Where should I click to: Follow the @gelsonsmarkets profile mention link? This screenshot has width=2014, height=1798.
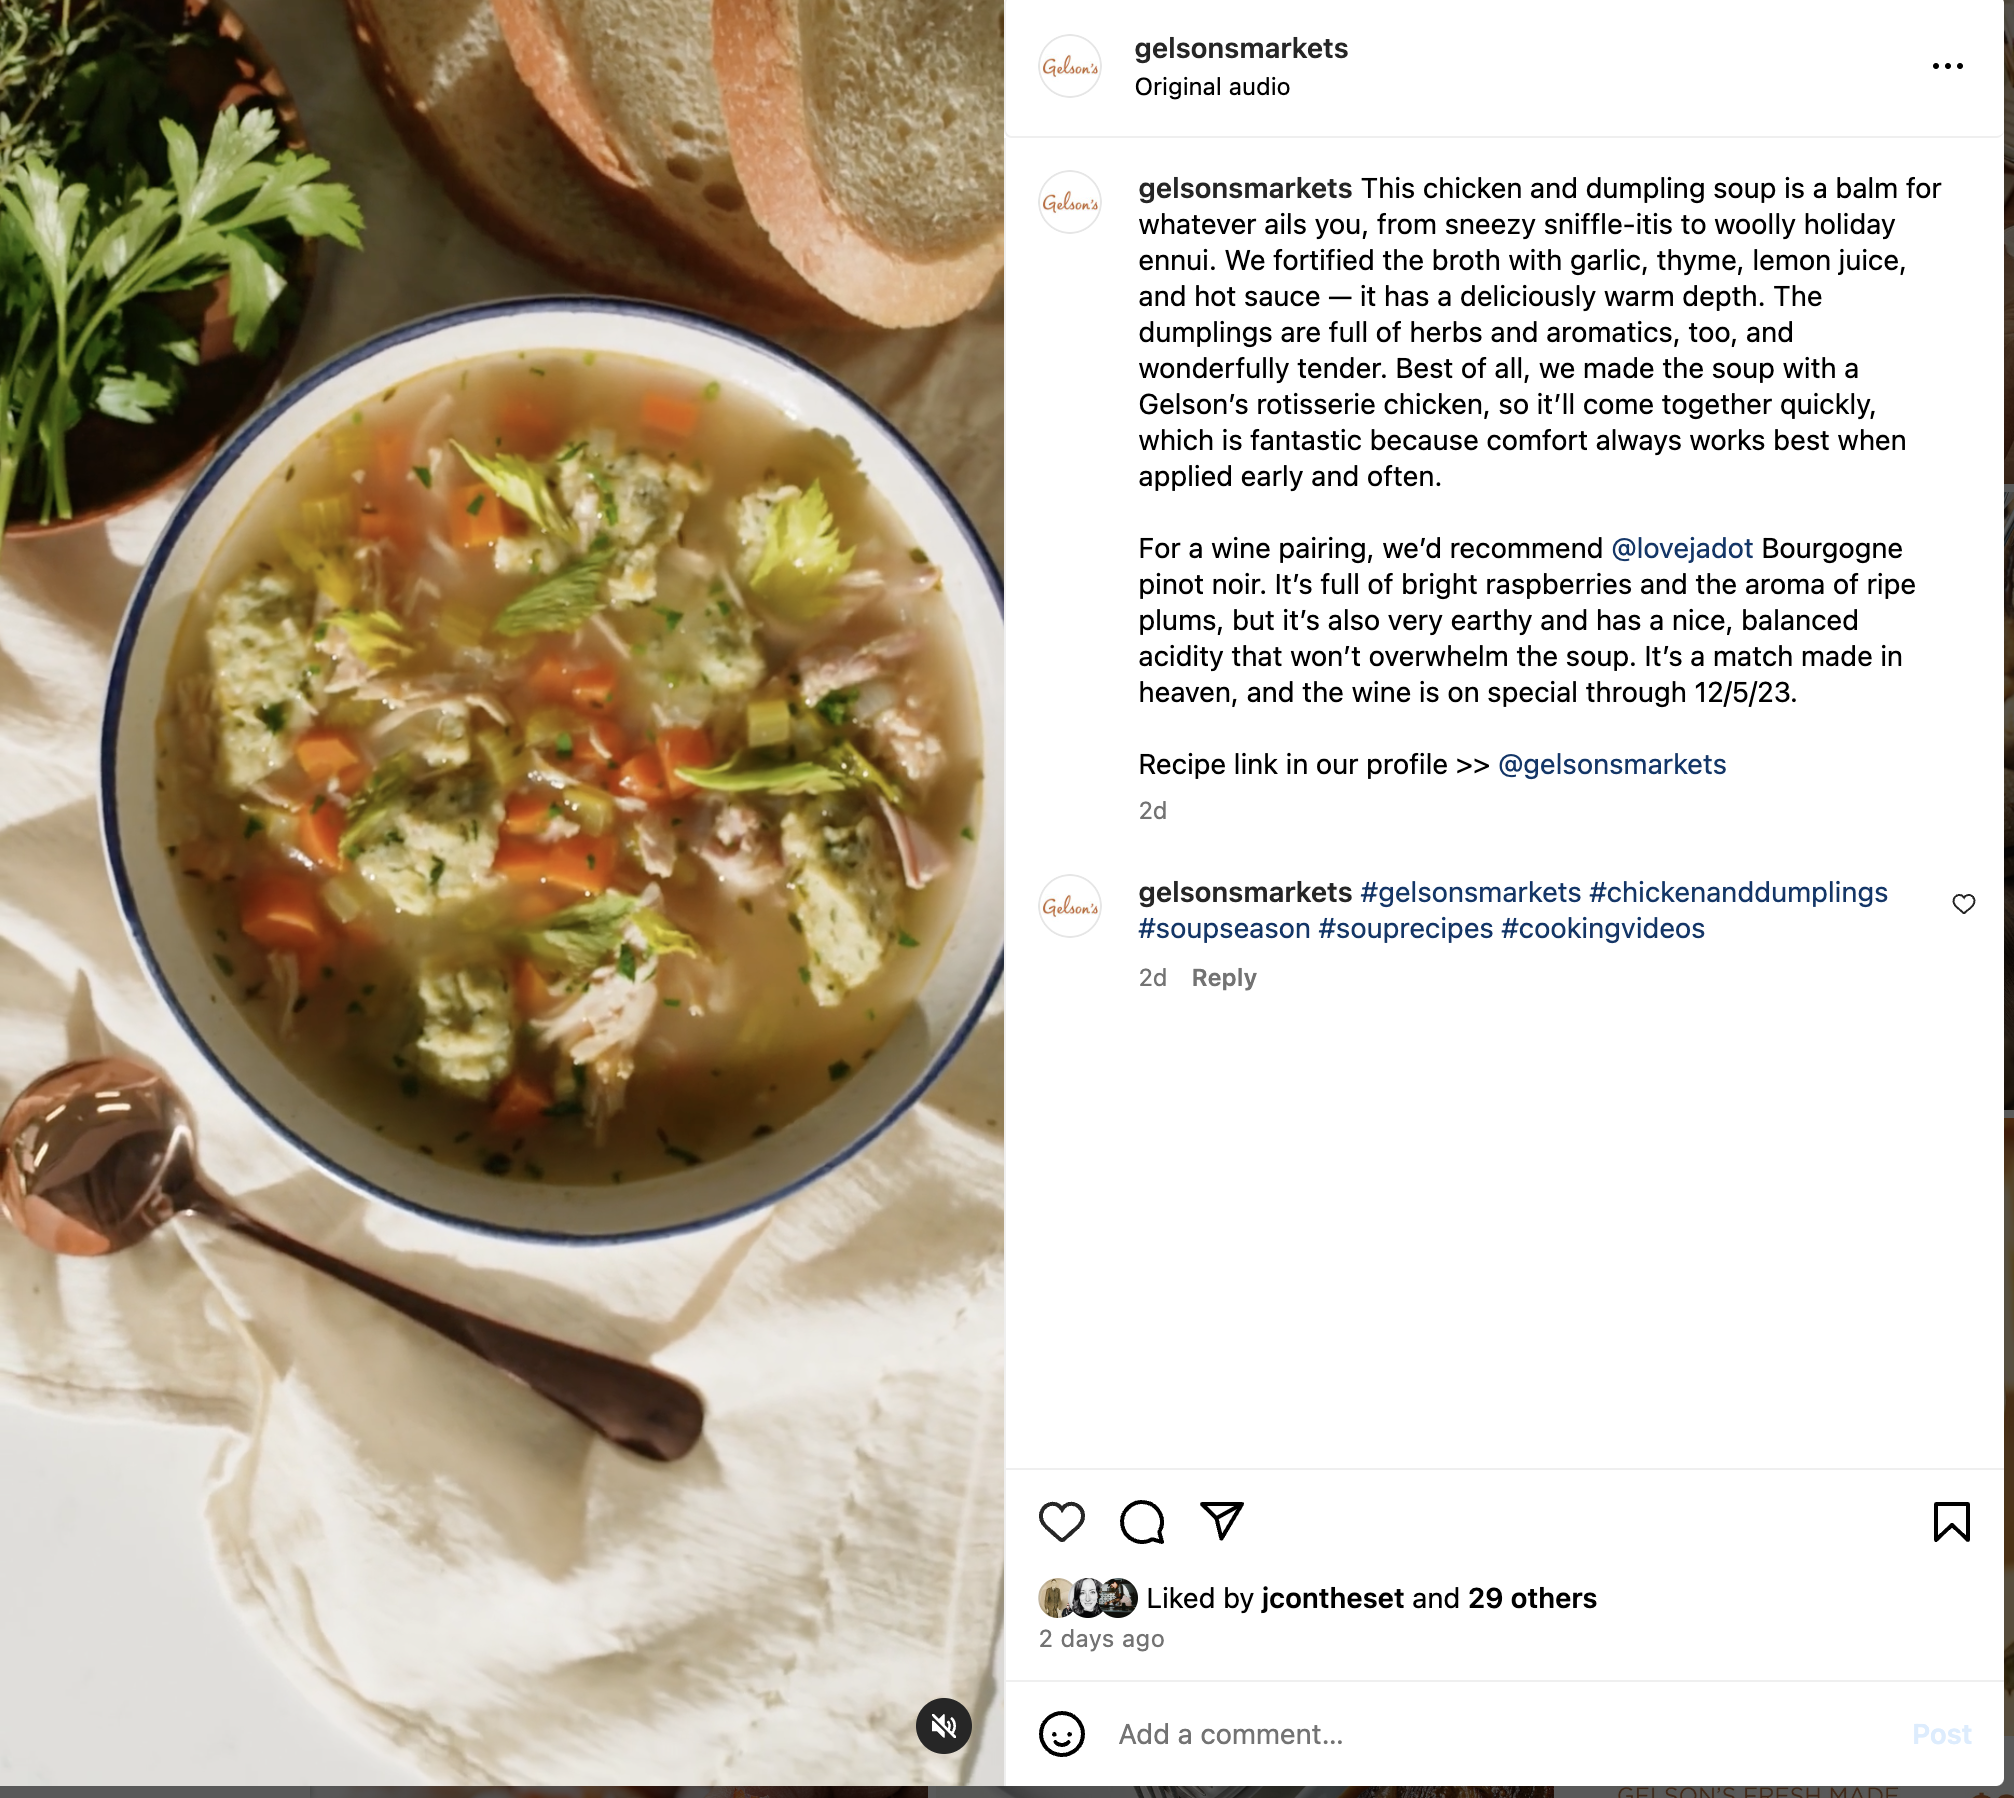coord(1612,764)
